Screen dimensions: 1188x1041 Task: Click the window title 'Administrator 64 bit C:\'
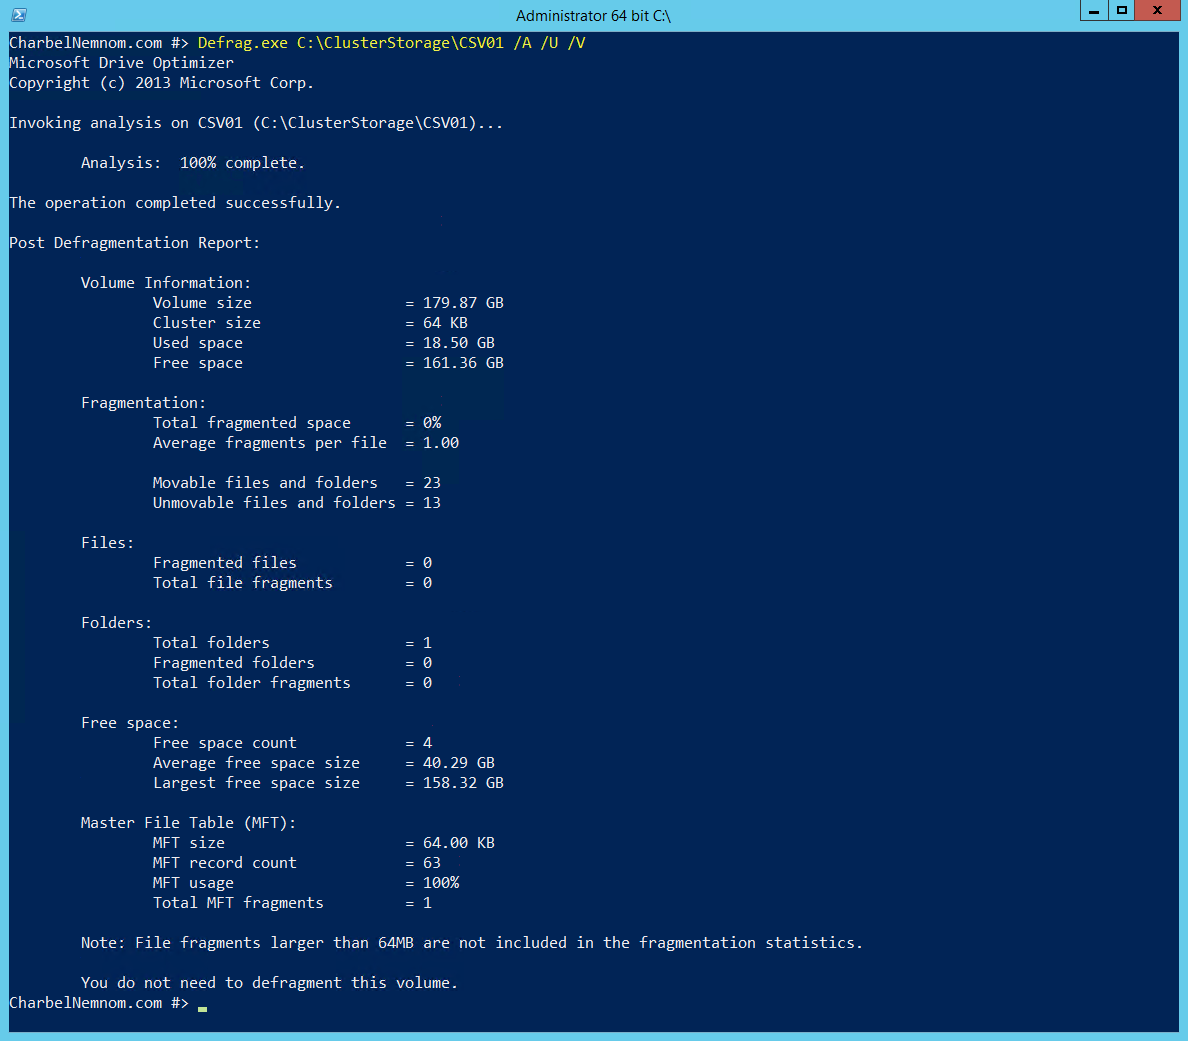tap(593, 16)
